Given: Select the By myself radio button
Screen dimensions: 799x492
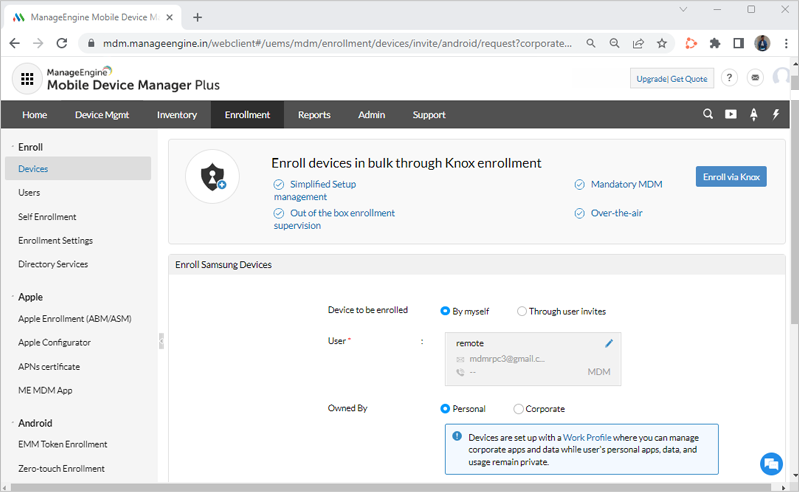Looking at the screenshot, I should click(x=446, y=311).
